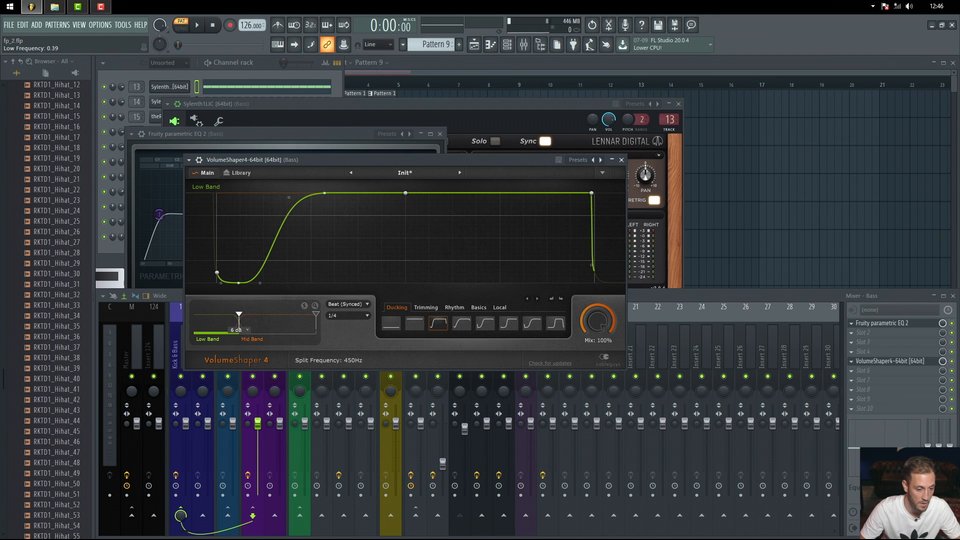Click the speech bubble news icon
960x540 pixels.
691,25
